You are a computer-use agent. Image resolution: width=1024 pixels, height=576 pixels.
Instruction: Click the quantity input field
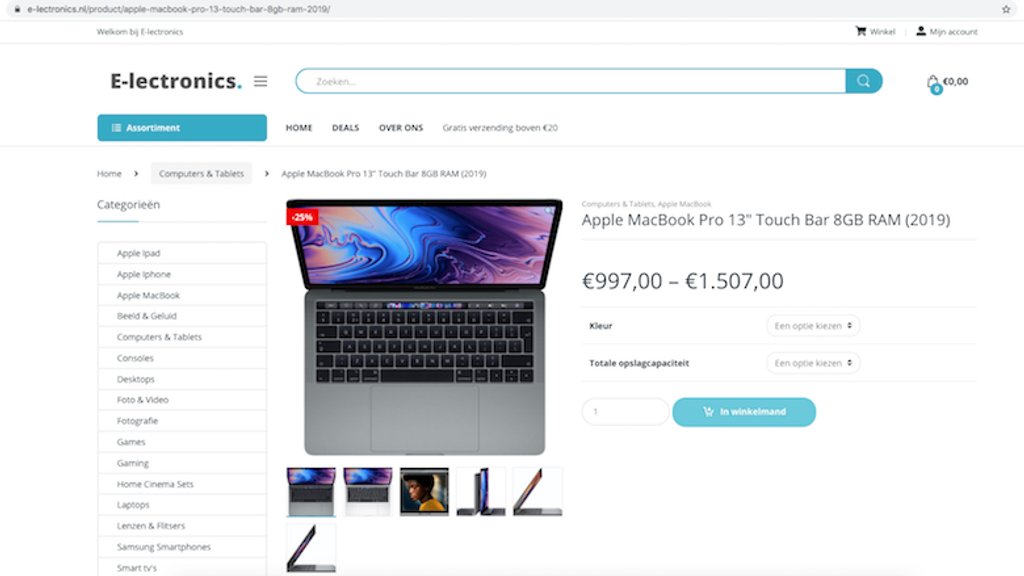(x=625, y=411)
